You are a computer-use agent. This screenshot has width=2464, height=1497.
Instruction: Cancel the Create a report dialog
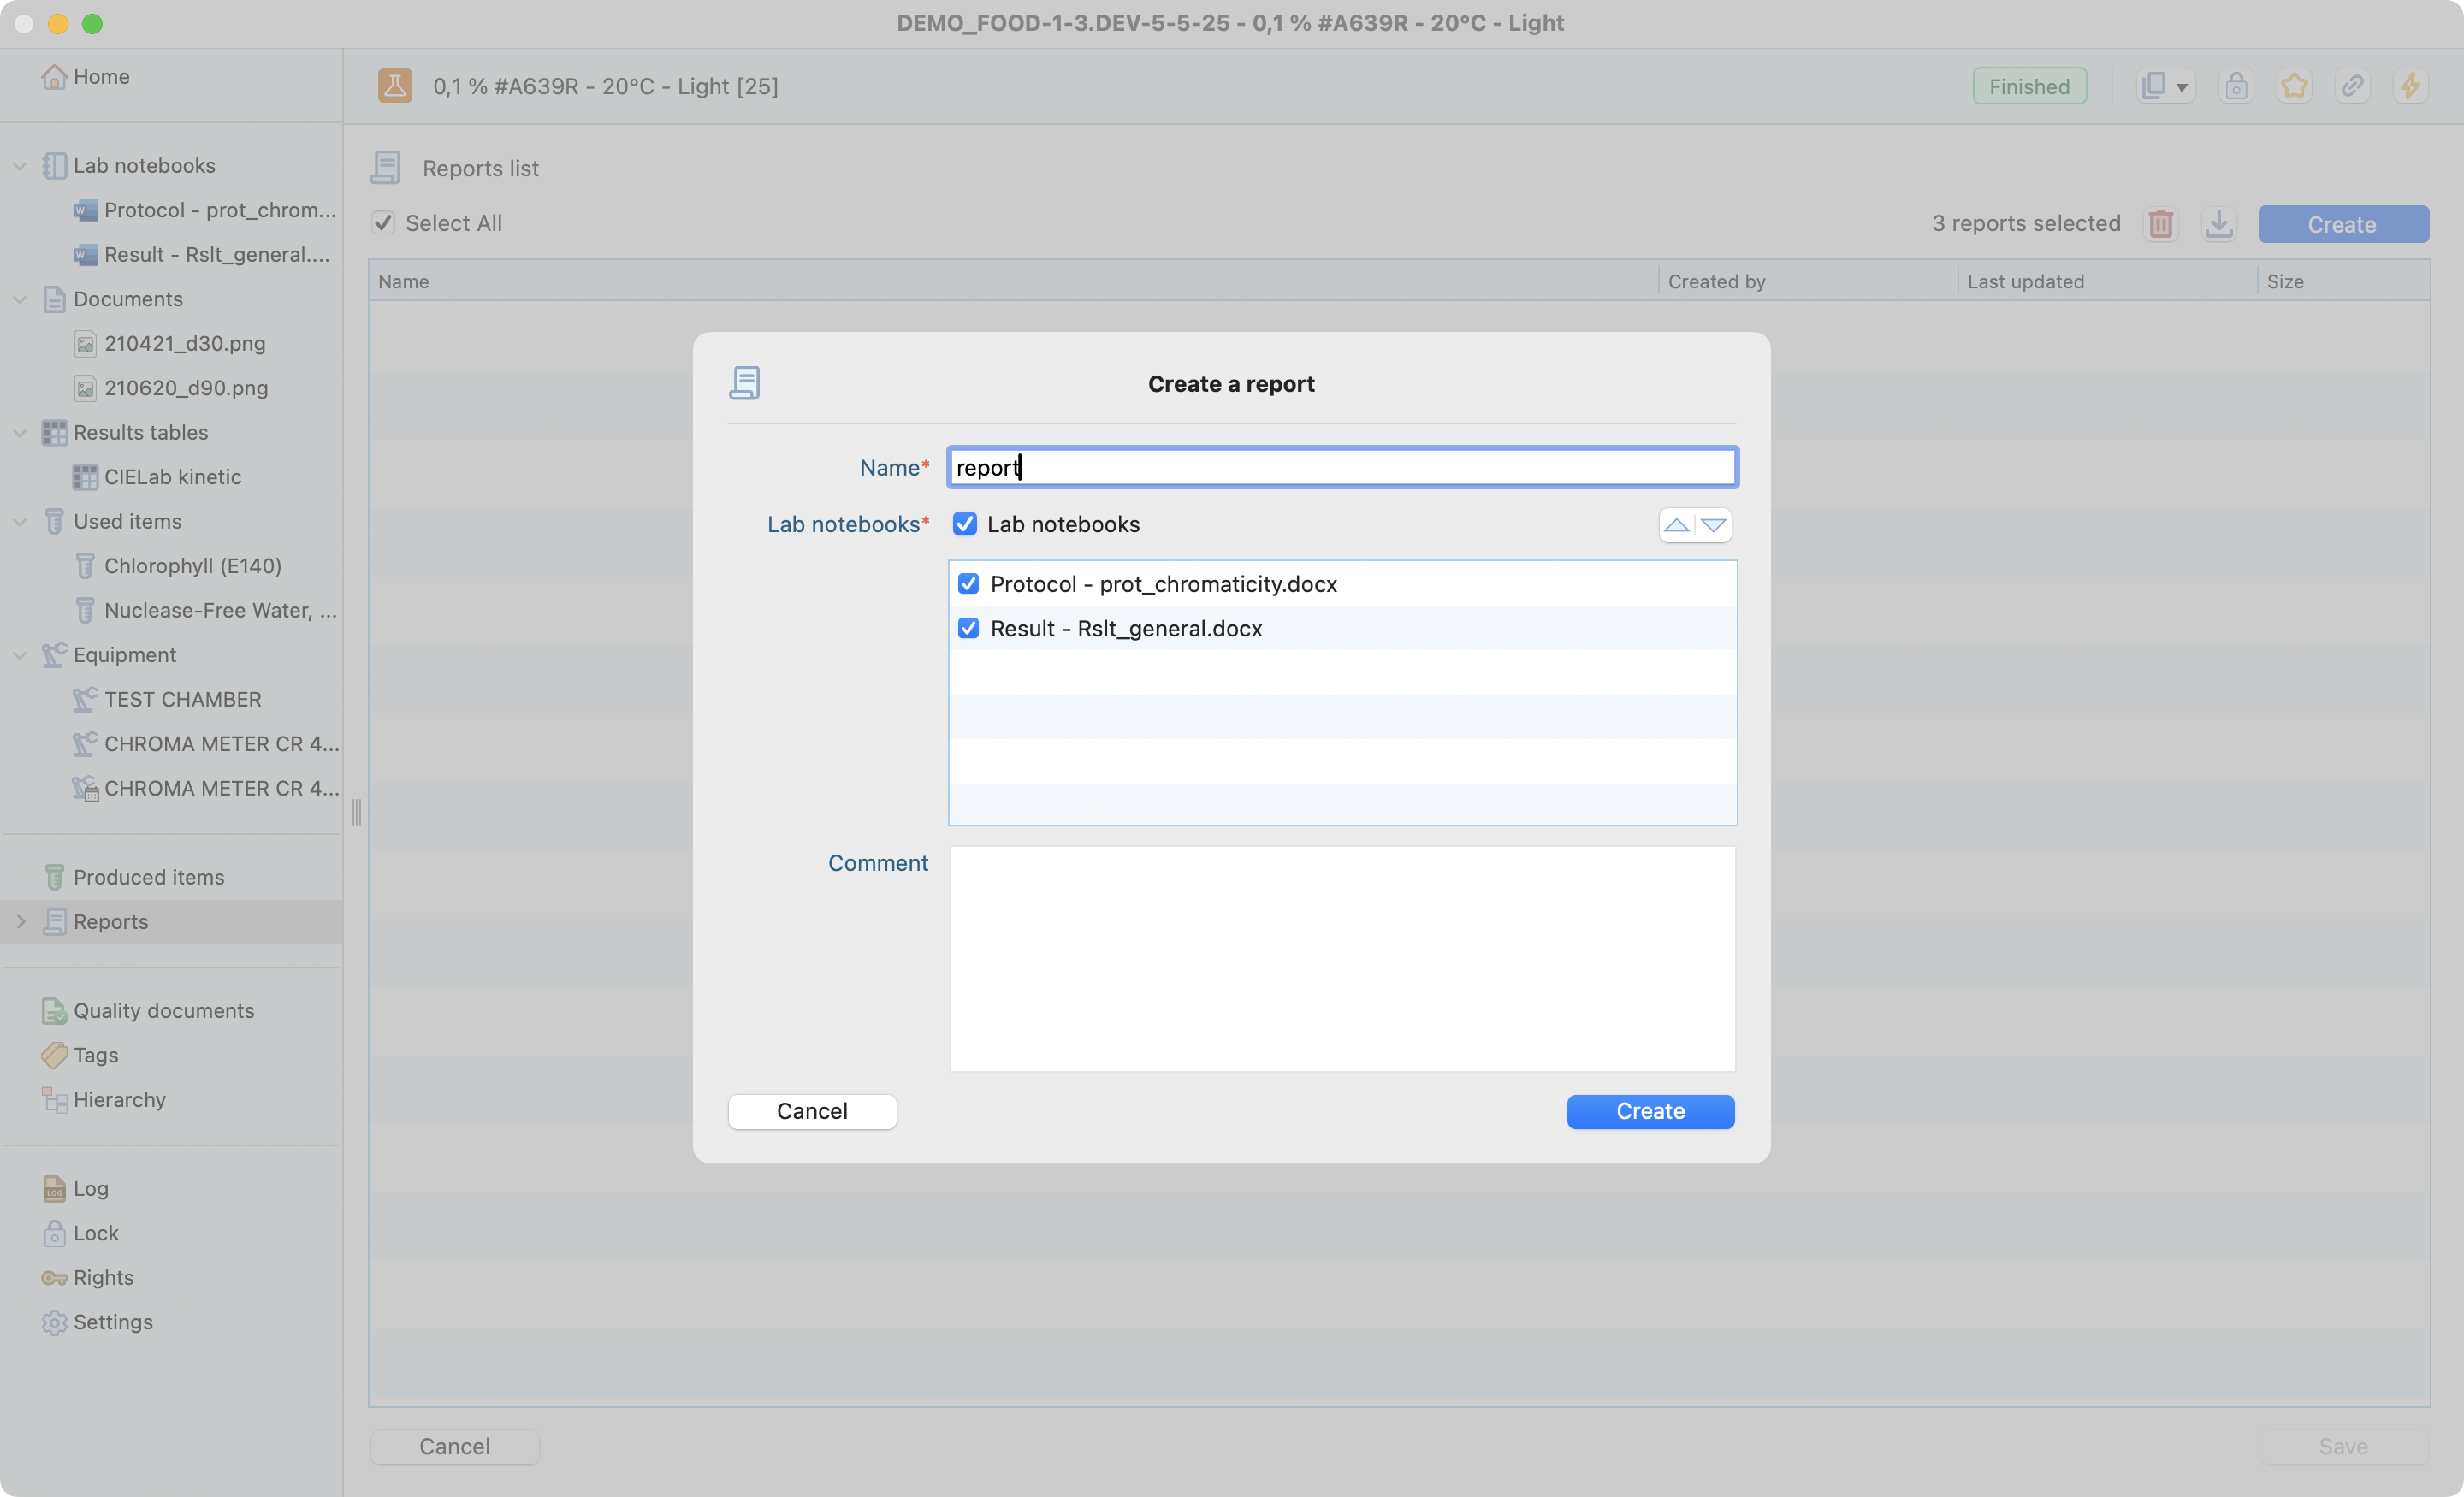pyautogui.click(x=811, y=1111)
